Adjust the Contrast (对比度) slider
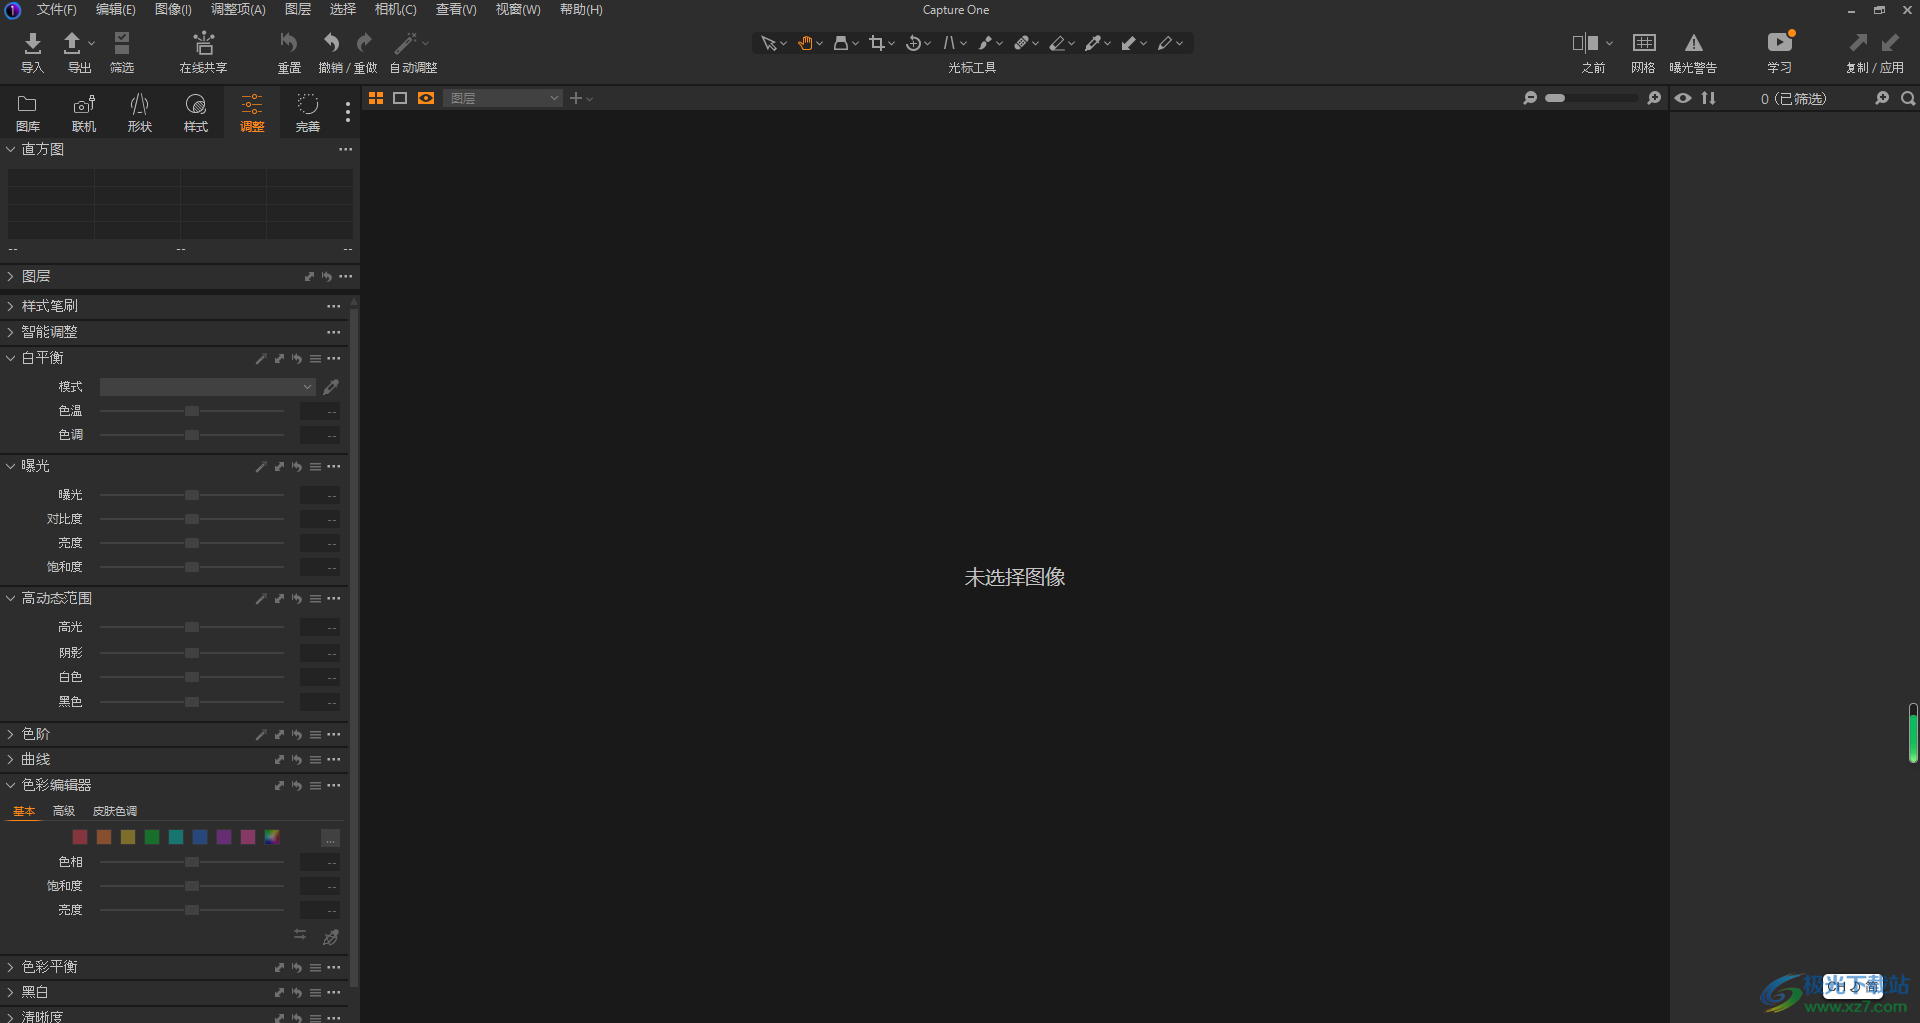The height and width of the screenshot is (1023, 1920). (x=192, y=519)
